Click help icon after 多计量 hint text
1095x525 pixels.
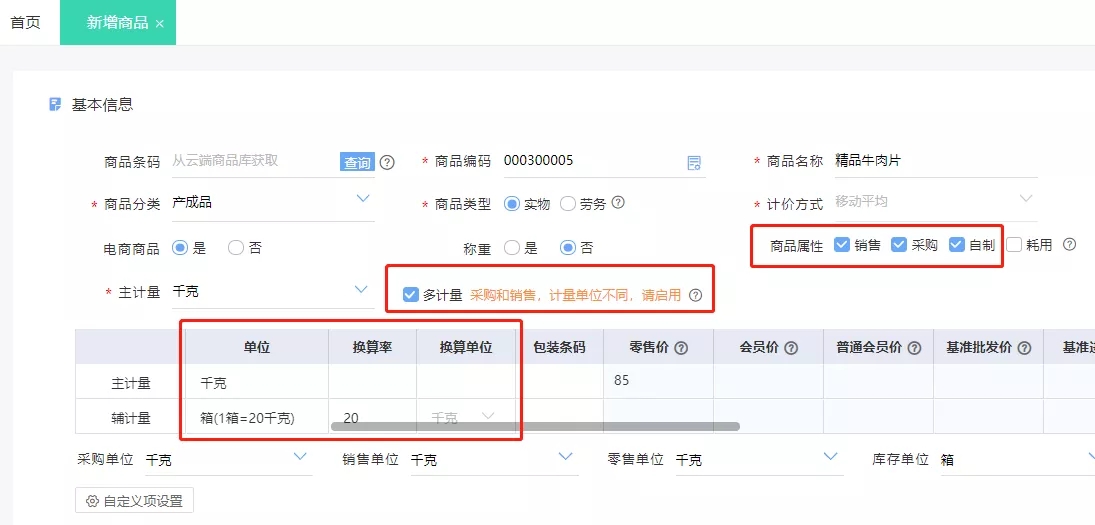(x=696, y=295)
